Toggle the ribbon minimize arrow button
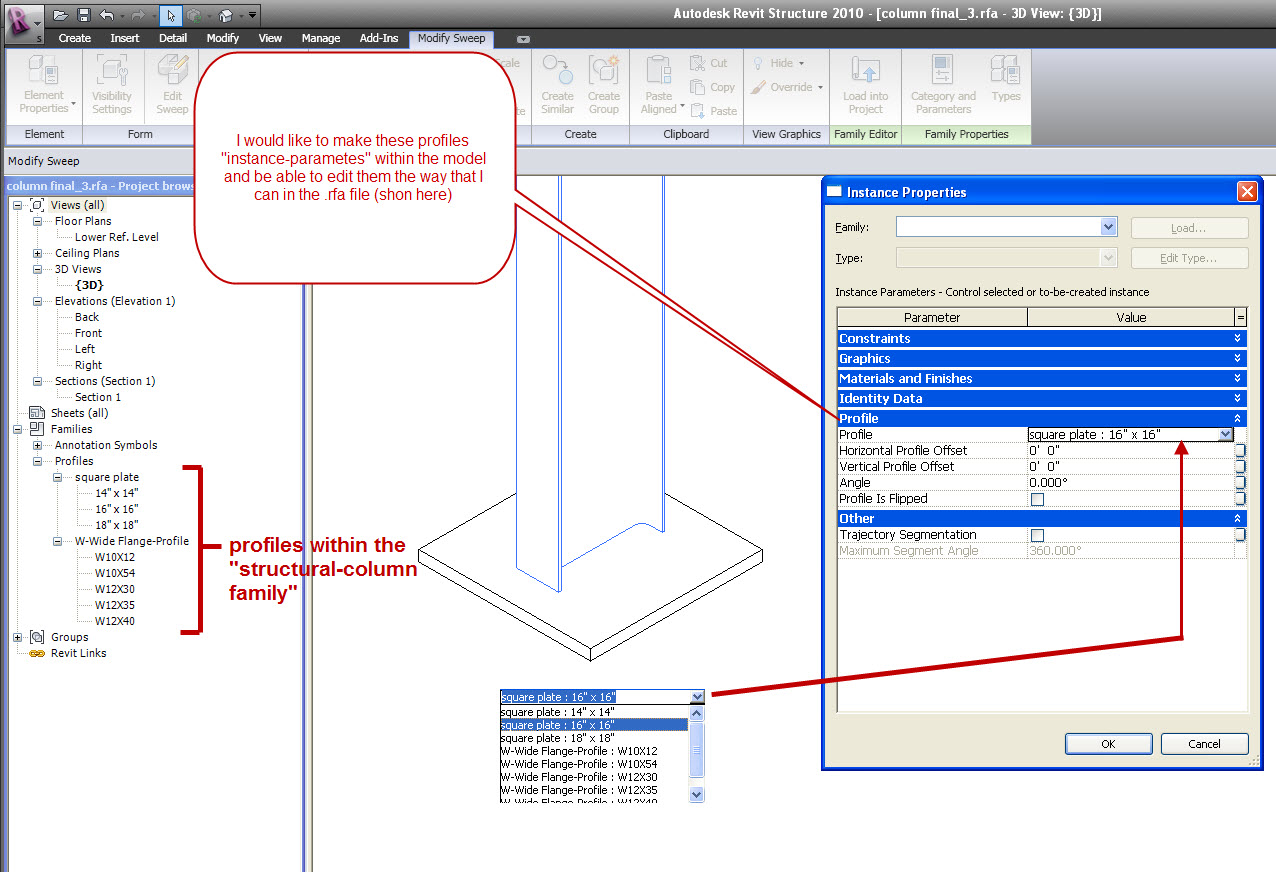This screenshot has width=1276, height=872. click(x=523, y=39)
